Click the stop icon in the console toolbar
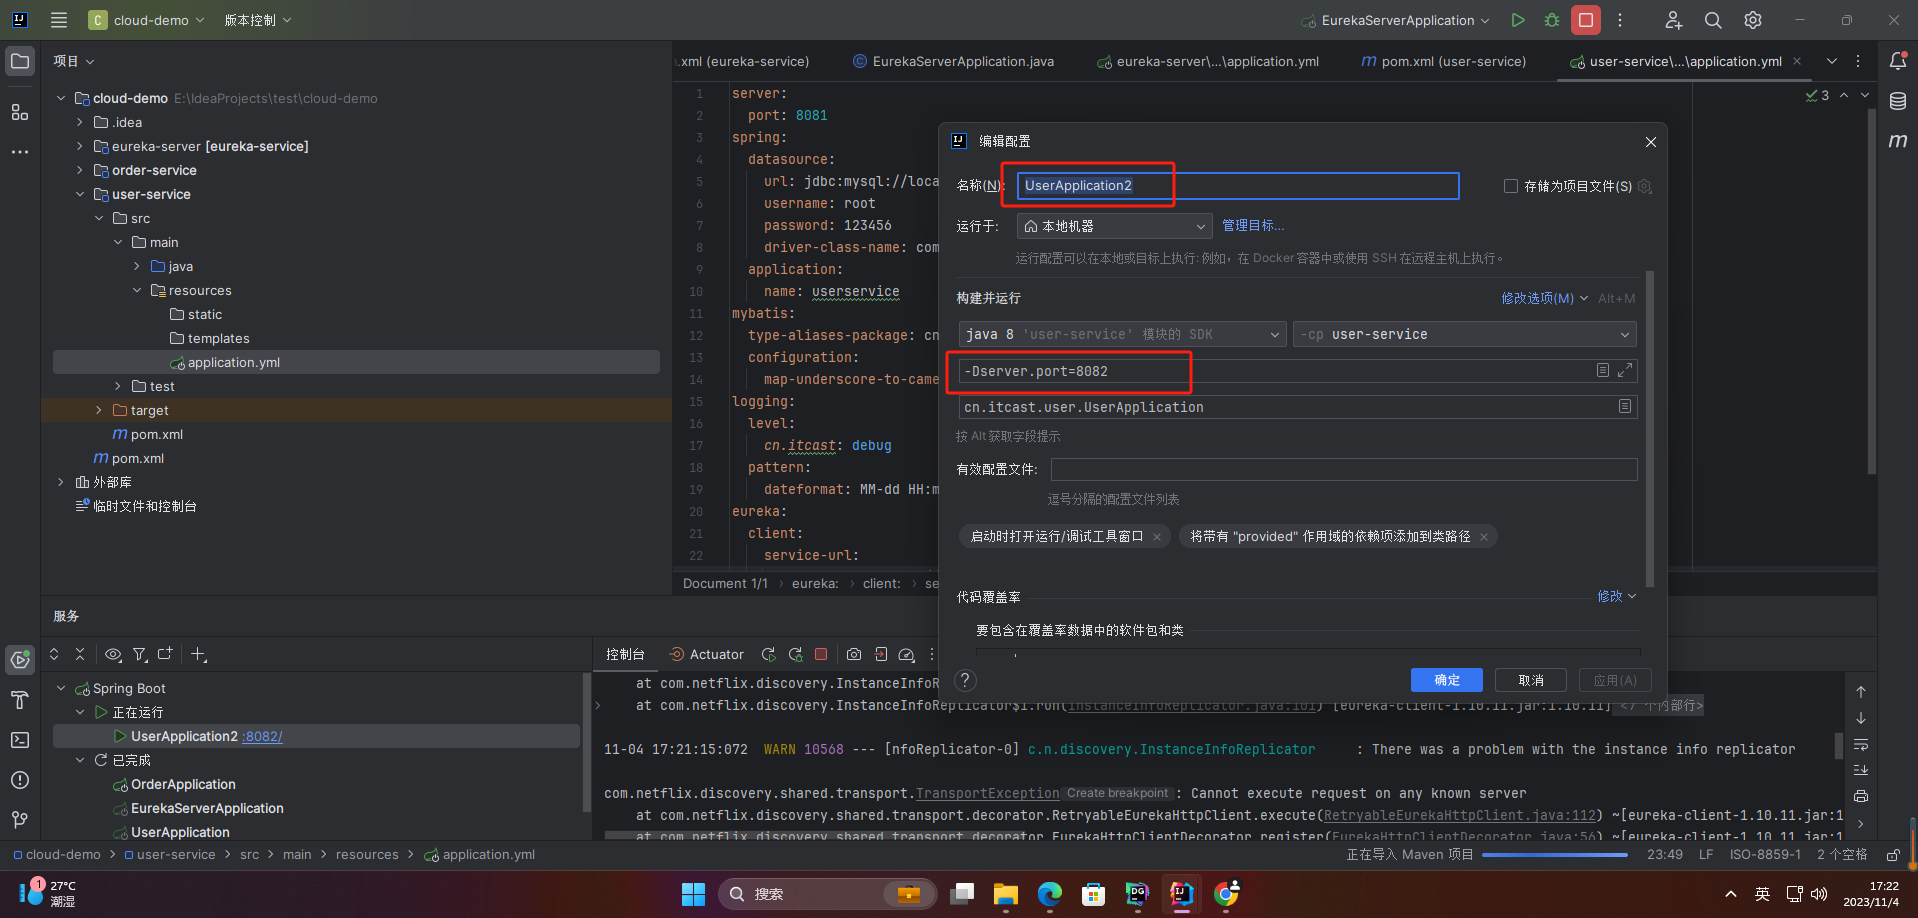Image resolution: width=1918 pixels, height=918 pixels. tap(821, 654)
